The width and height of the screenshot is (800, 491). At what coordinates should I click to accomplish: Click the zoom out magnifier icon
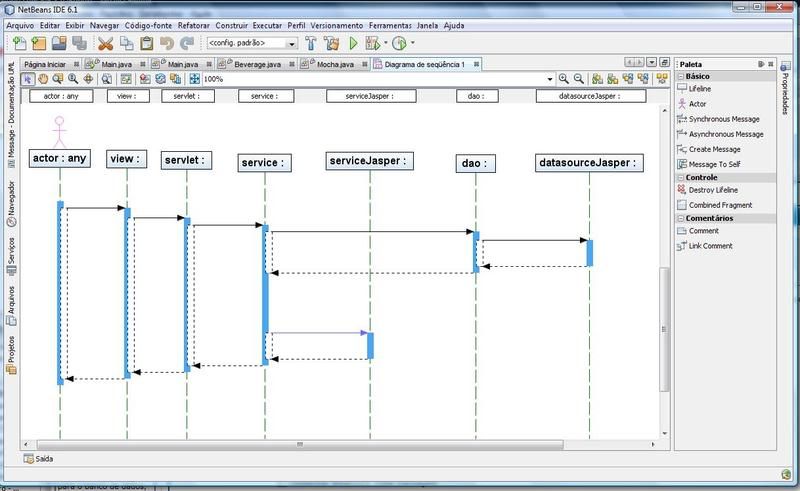click(579, 79)
